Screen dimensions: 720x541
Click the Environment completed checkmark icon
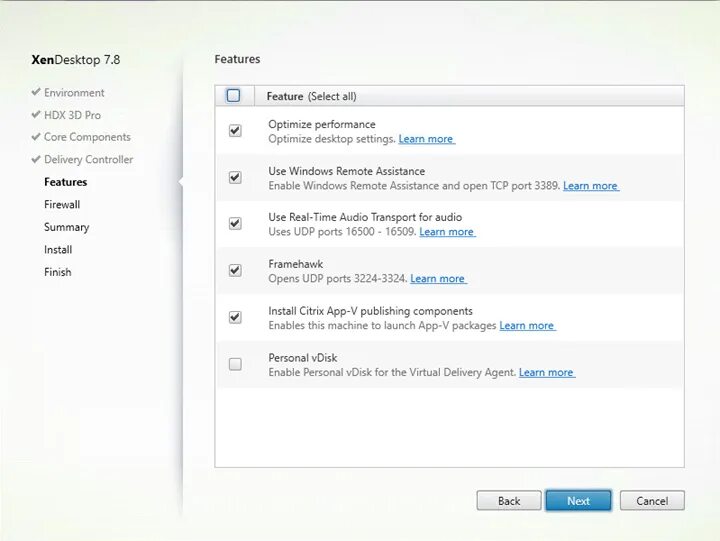pyautogui.click(x=36, y=92)
